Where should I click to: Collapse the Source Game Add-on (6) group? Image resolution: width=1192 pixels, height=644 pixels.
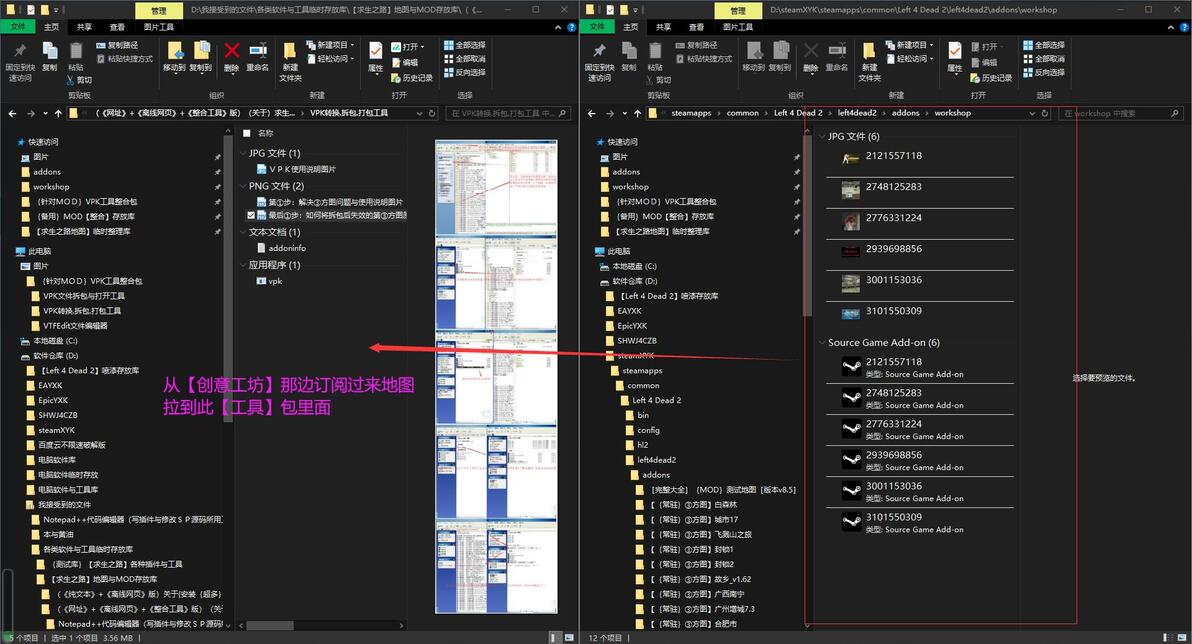click(822, 343)
